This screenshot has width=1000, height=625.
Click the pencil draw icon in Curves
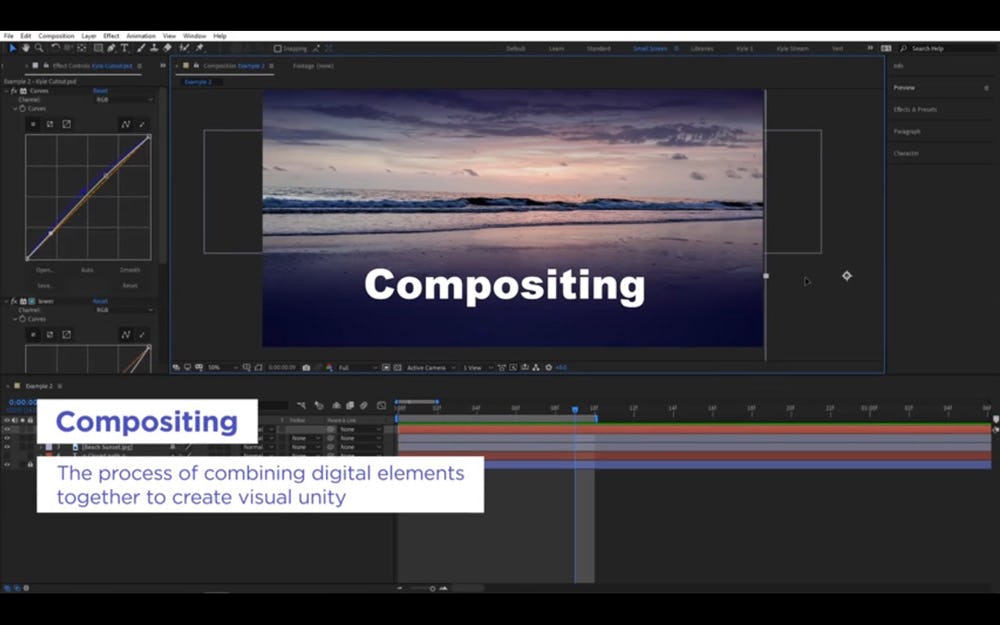pos(141,124)
